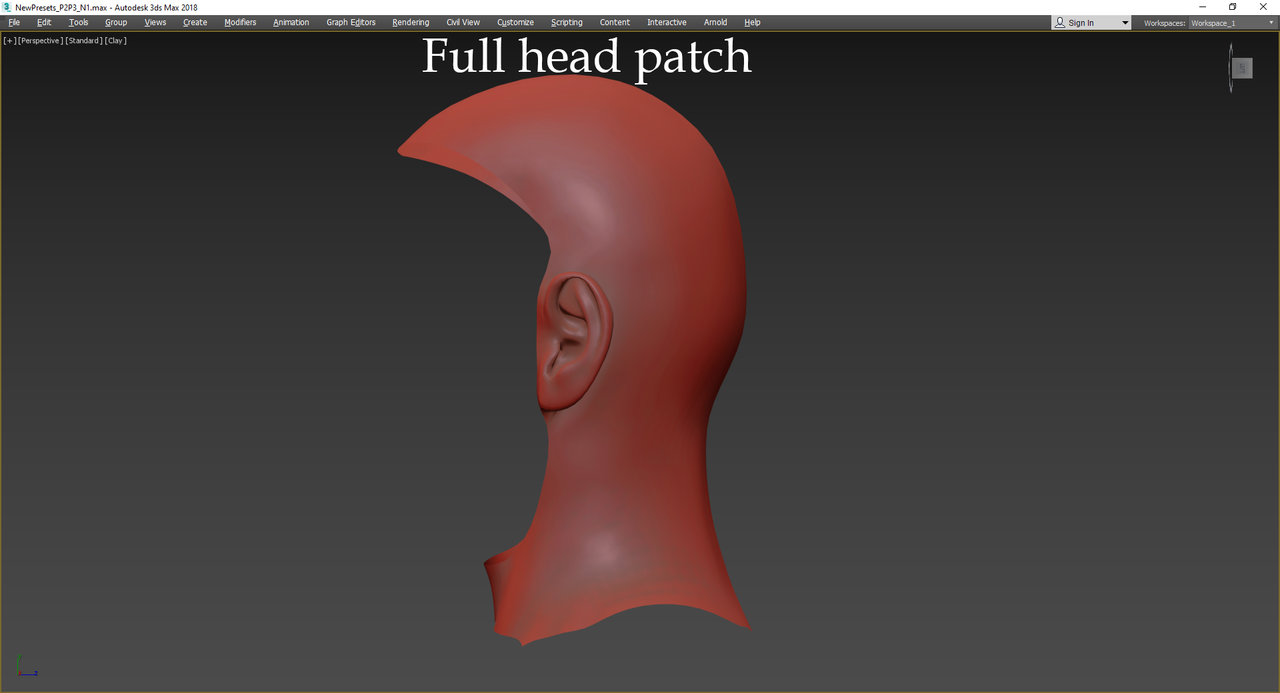Screen dimensions: 1280x693
Task: Open the Animation menu
Action: point(291,22)
